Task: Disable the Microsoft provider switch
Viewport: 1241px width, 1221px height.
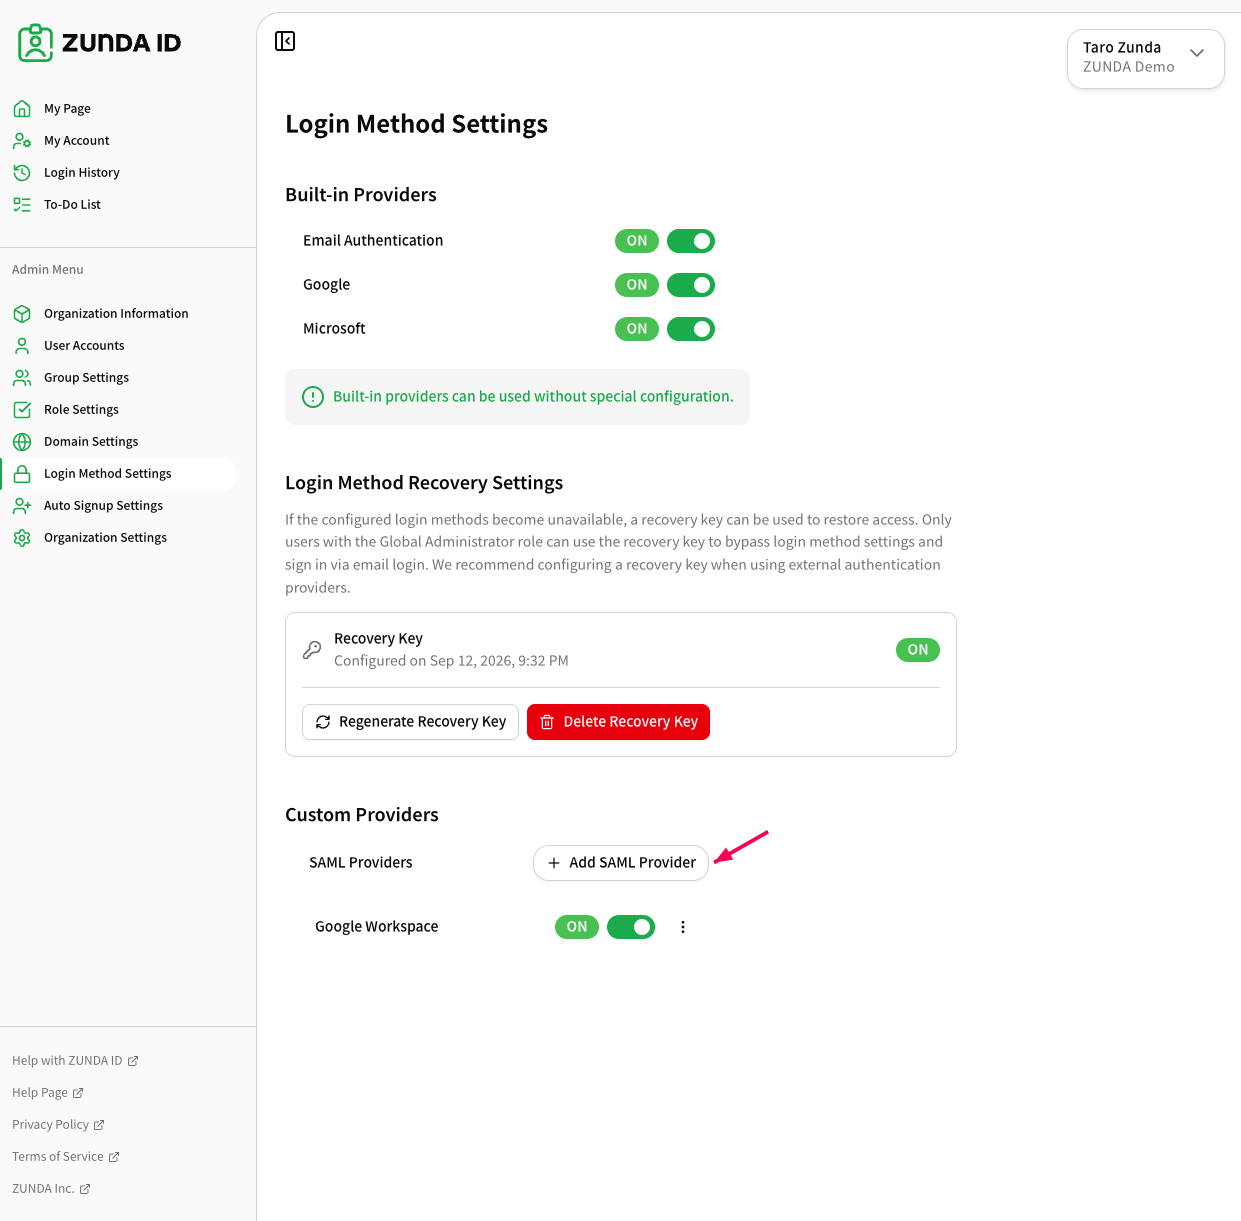Action: coord(691,329)
